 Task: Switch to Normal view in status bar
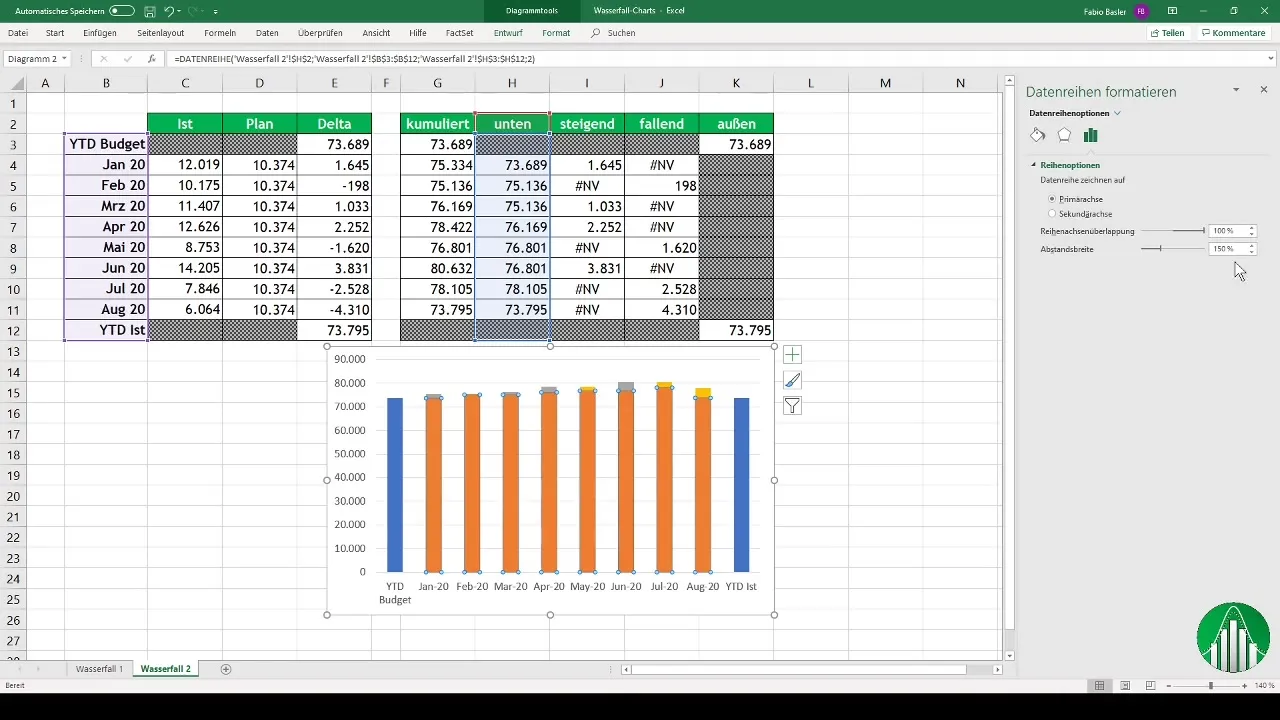pos(1099,686)
